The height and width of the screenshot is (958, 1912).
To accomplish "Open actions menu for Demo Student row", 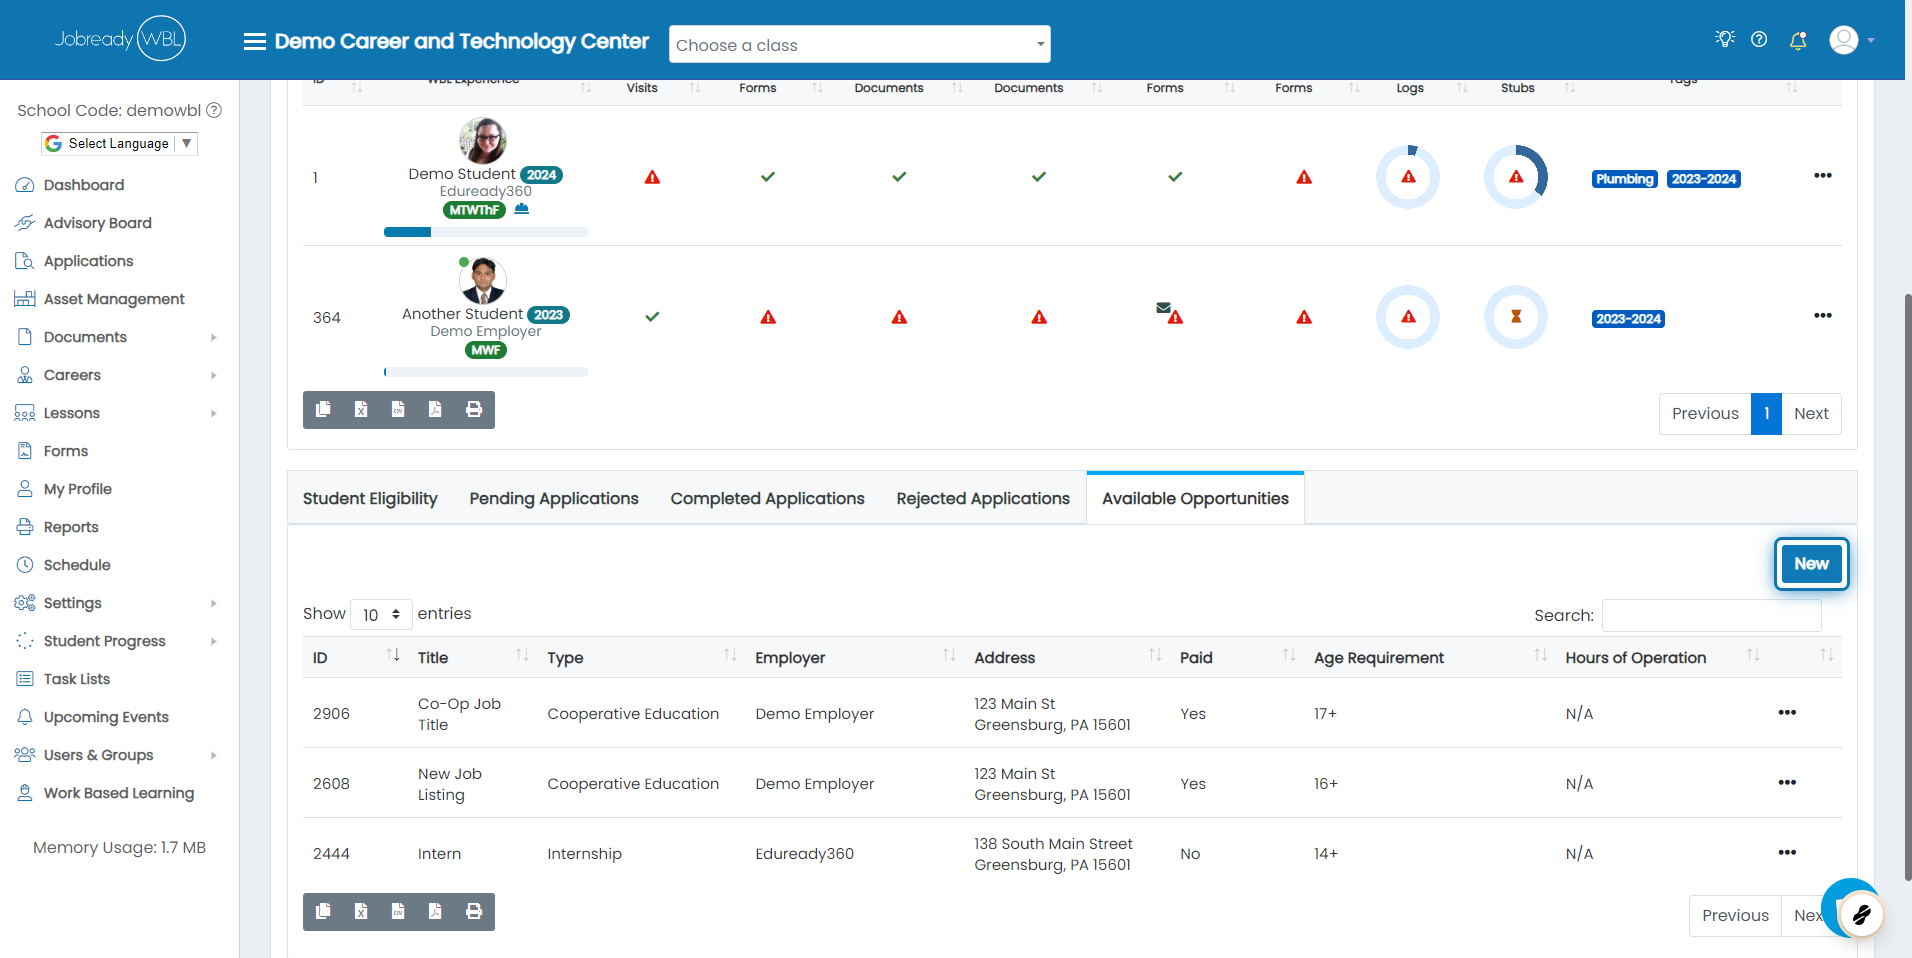I will (x=1823, y=176).
